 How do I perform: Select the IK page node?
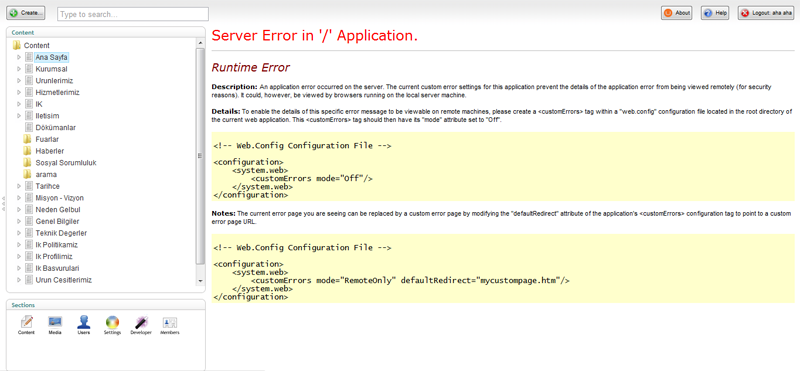(39, 104)
